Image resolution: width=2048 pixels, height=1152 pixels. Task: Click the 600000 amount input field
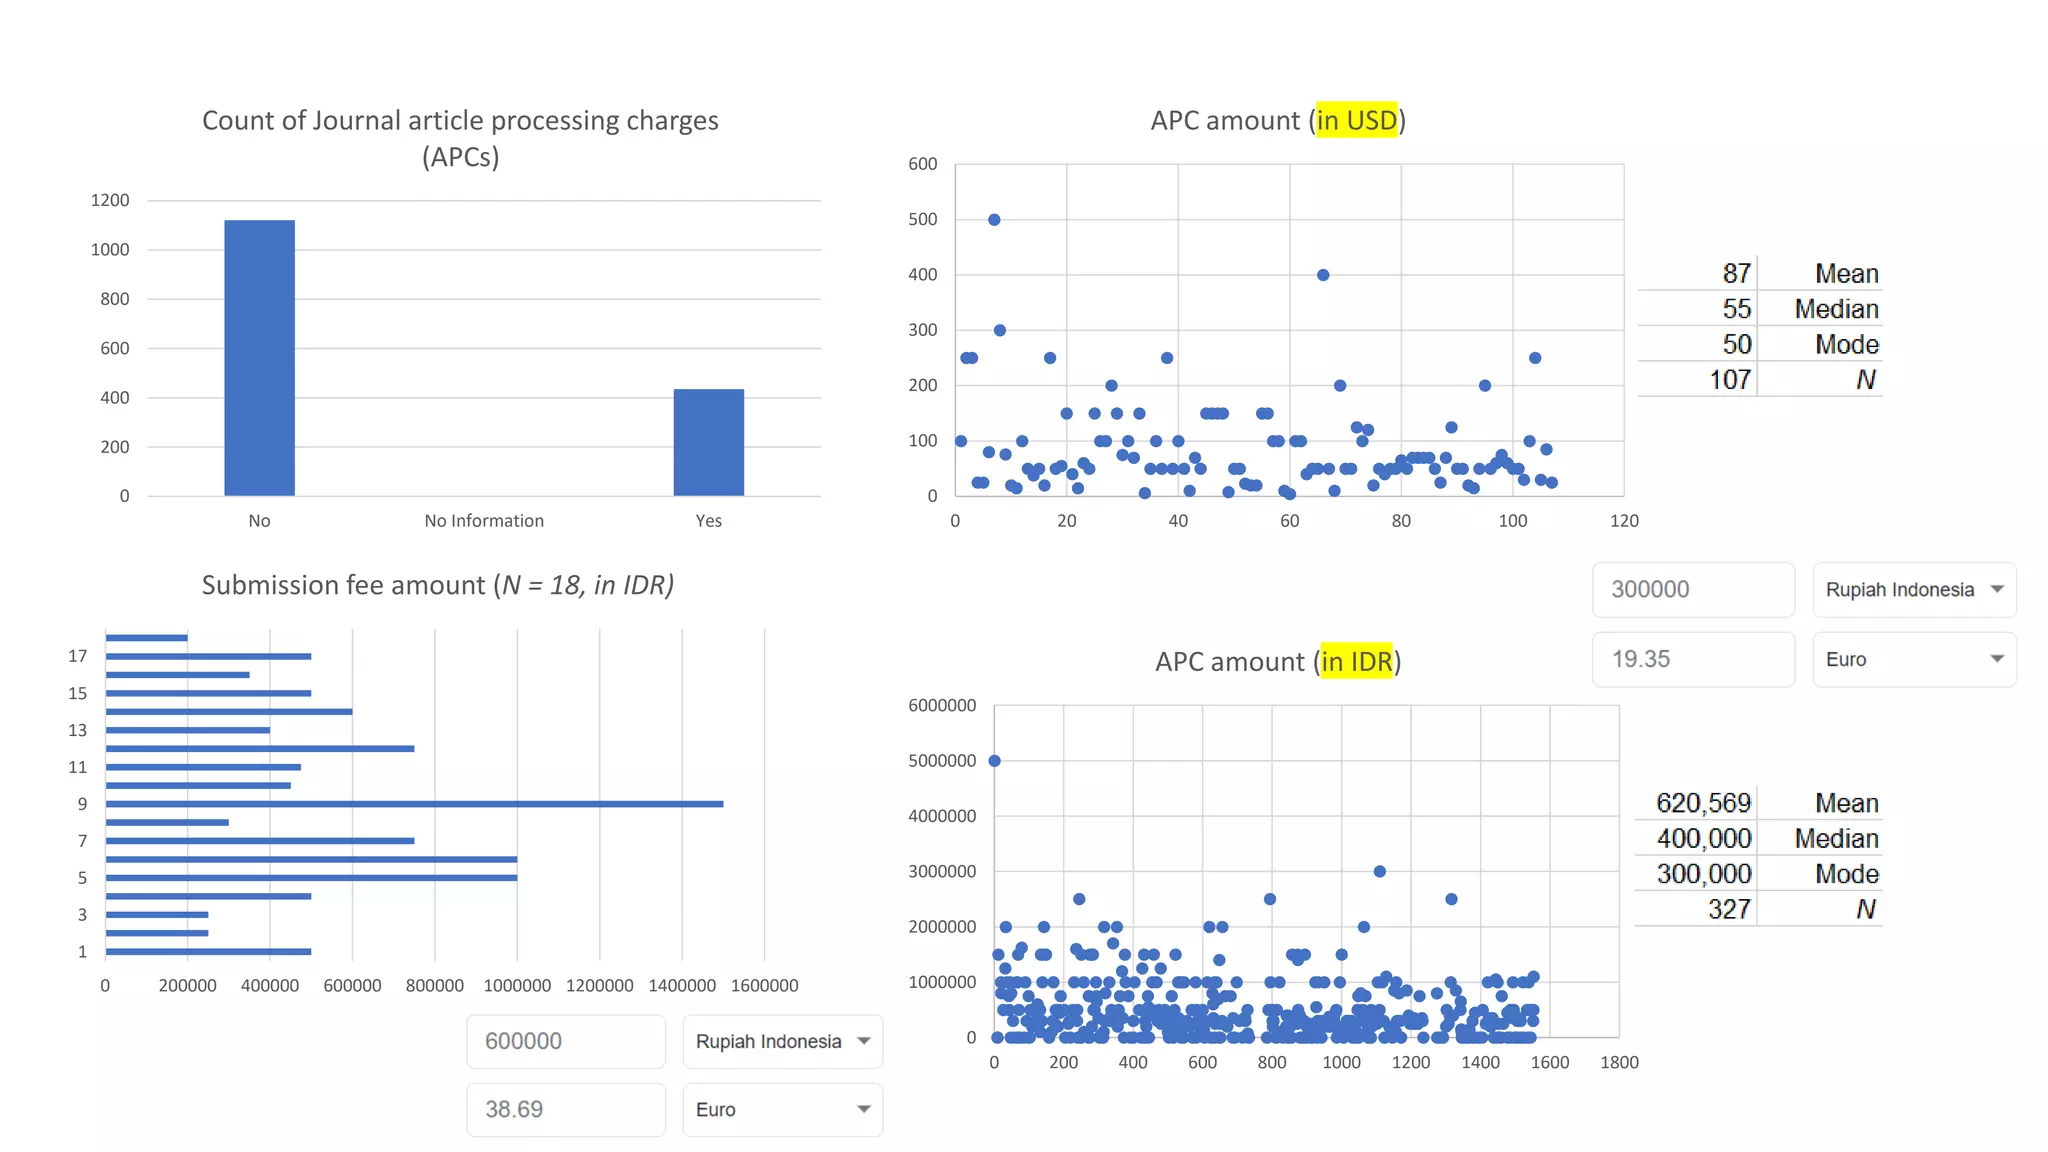pyautogui.click(x=565, y=1041)
